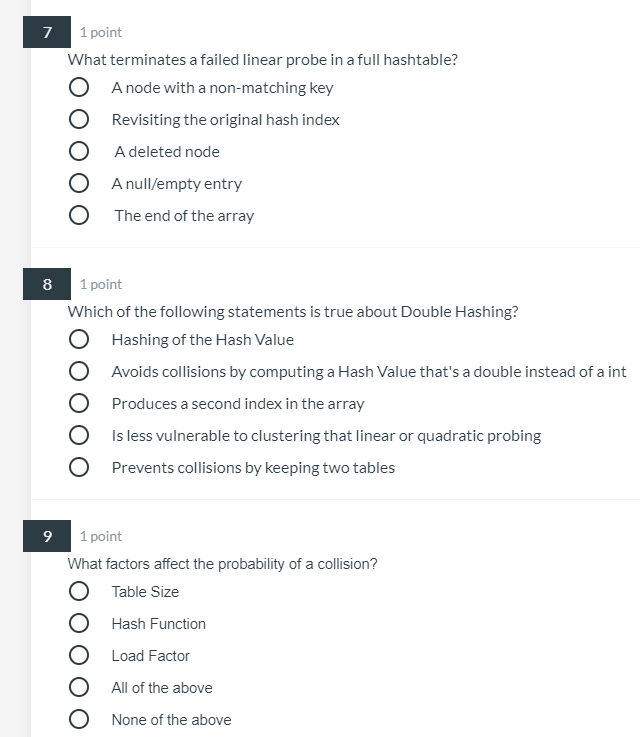
Task: Choose 'Hashing of the Hash Value'
Action: click(78, 339)
